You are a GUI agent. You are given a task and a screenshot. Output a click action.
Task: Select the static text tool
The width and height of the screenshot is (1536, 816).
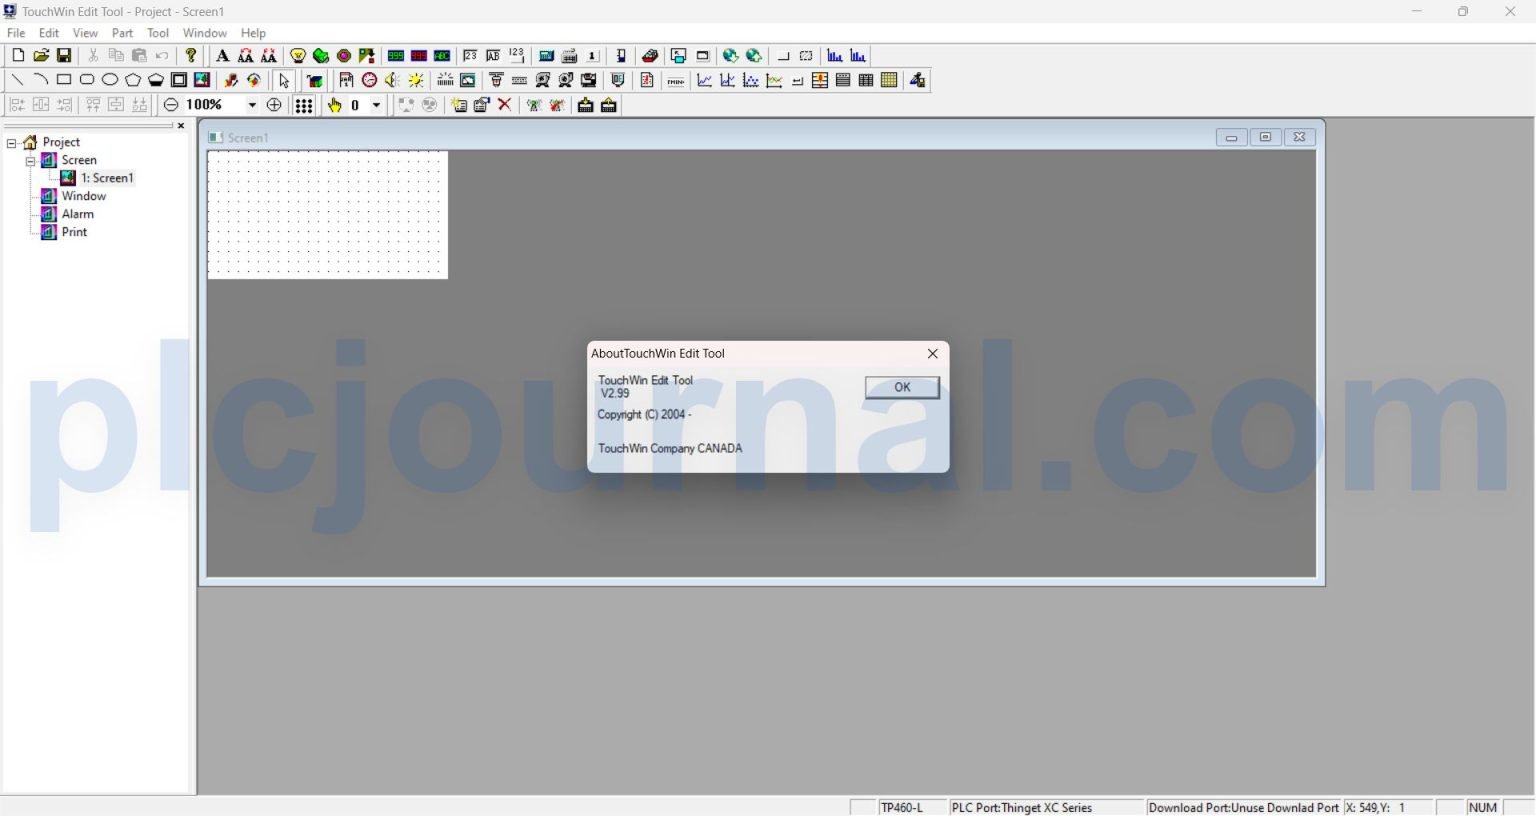click(223, 55)
